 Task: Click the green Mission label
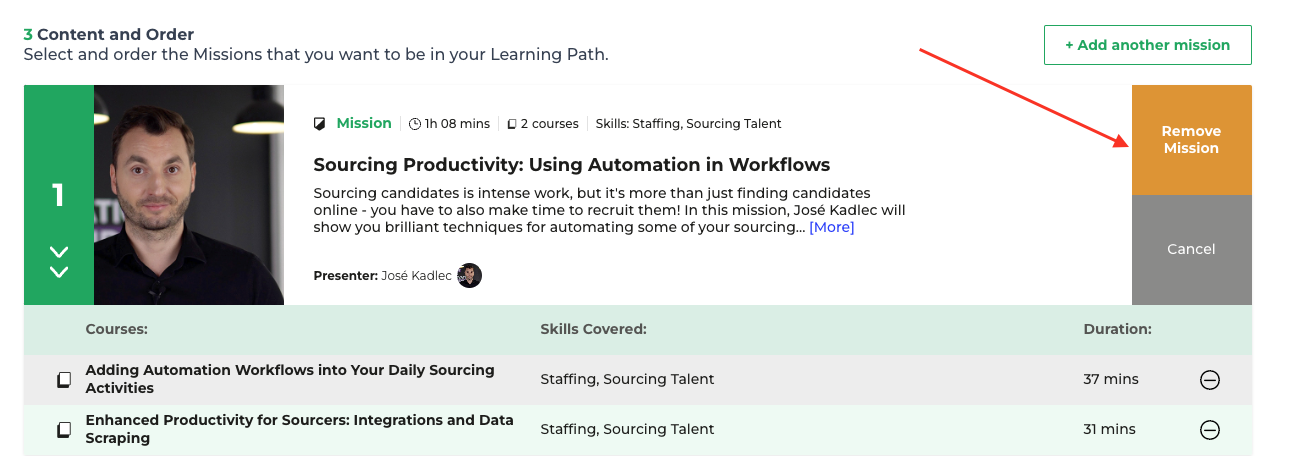tap(364, 123)
